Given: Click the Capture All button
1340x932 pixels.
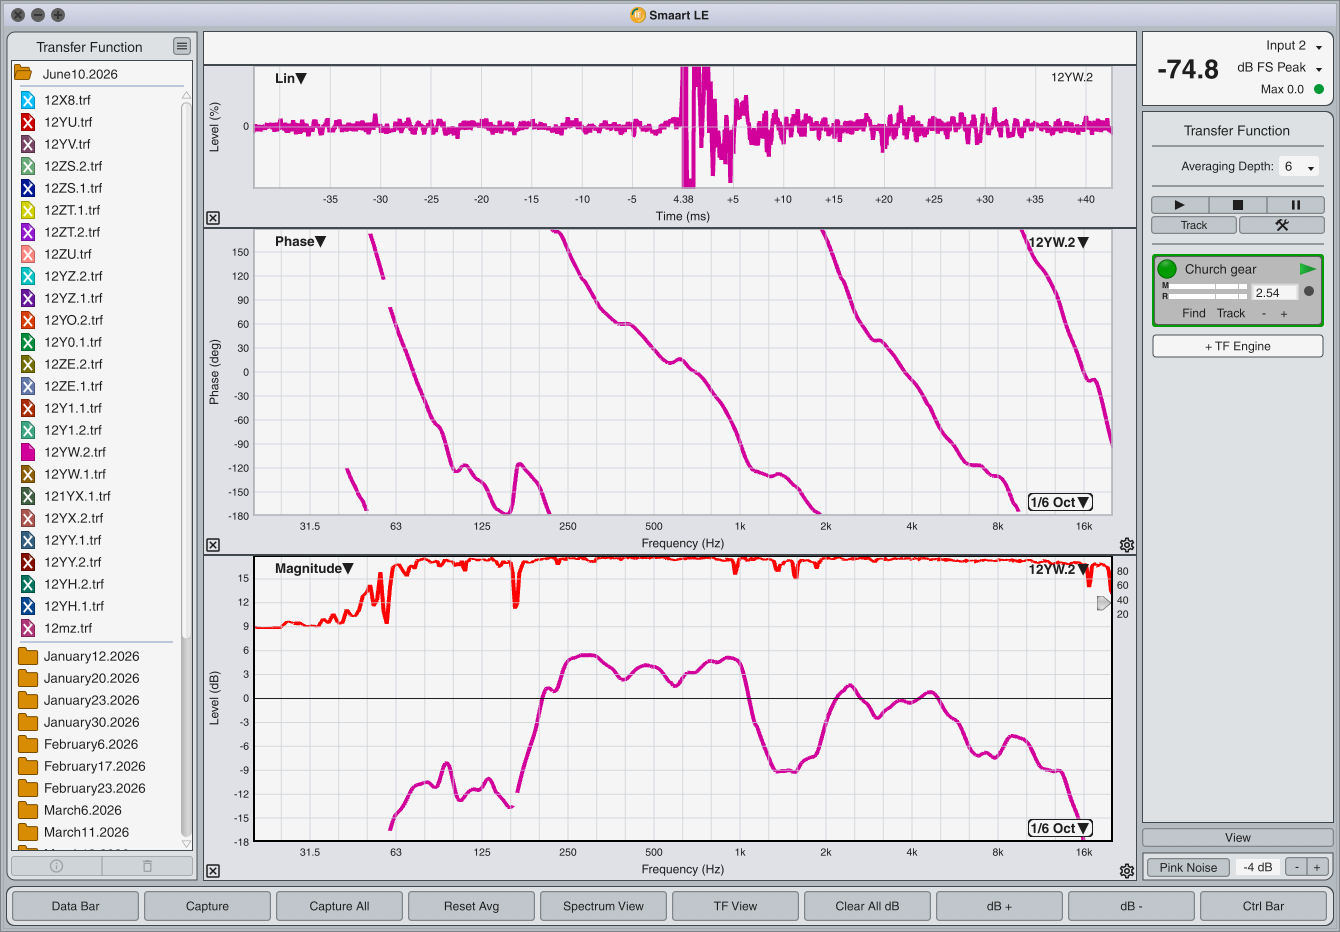Looking at the screenshot, I should click(x=339, y=906).
